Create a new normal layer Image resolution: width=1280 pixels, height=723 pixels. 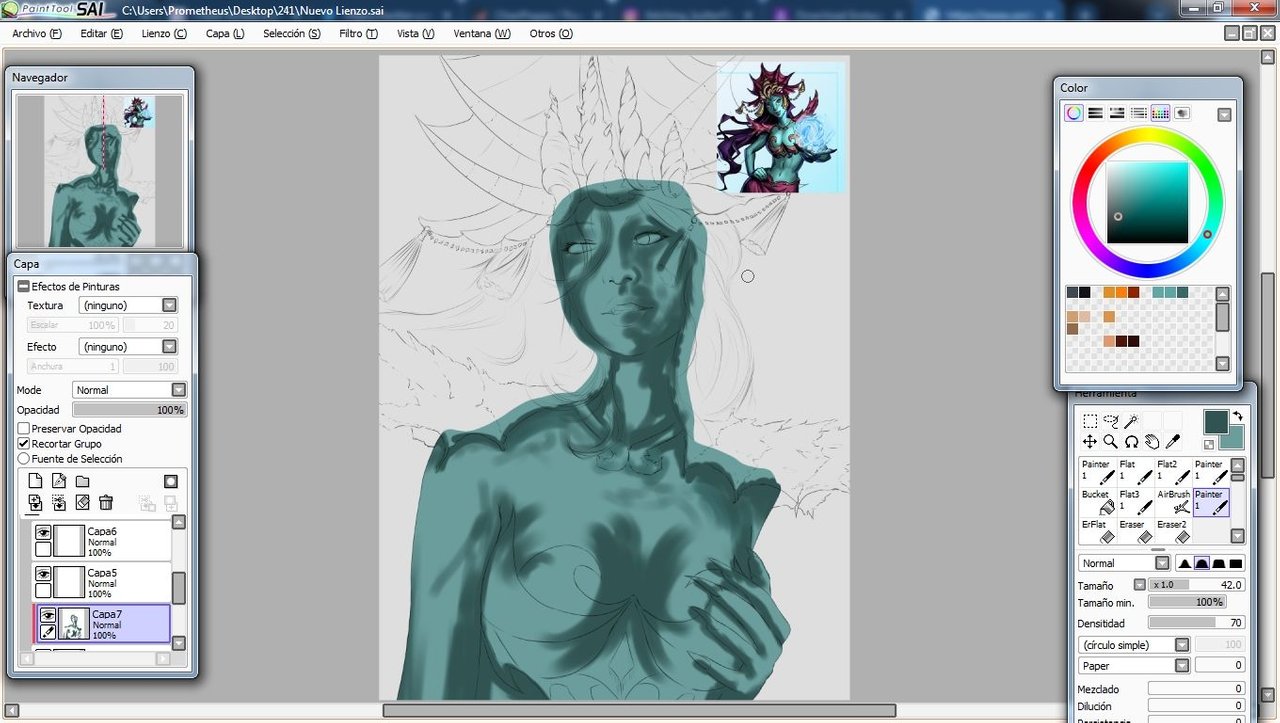35,481
